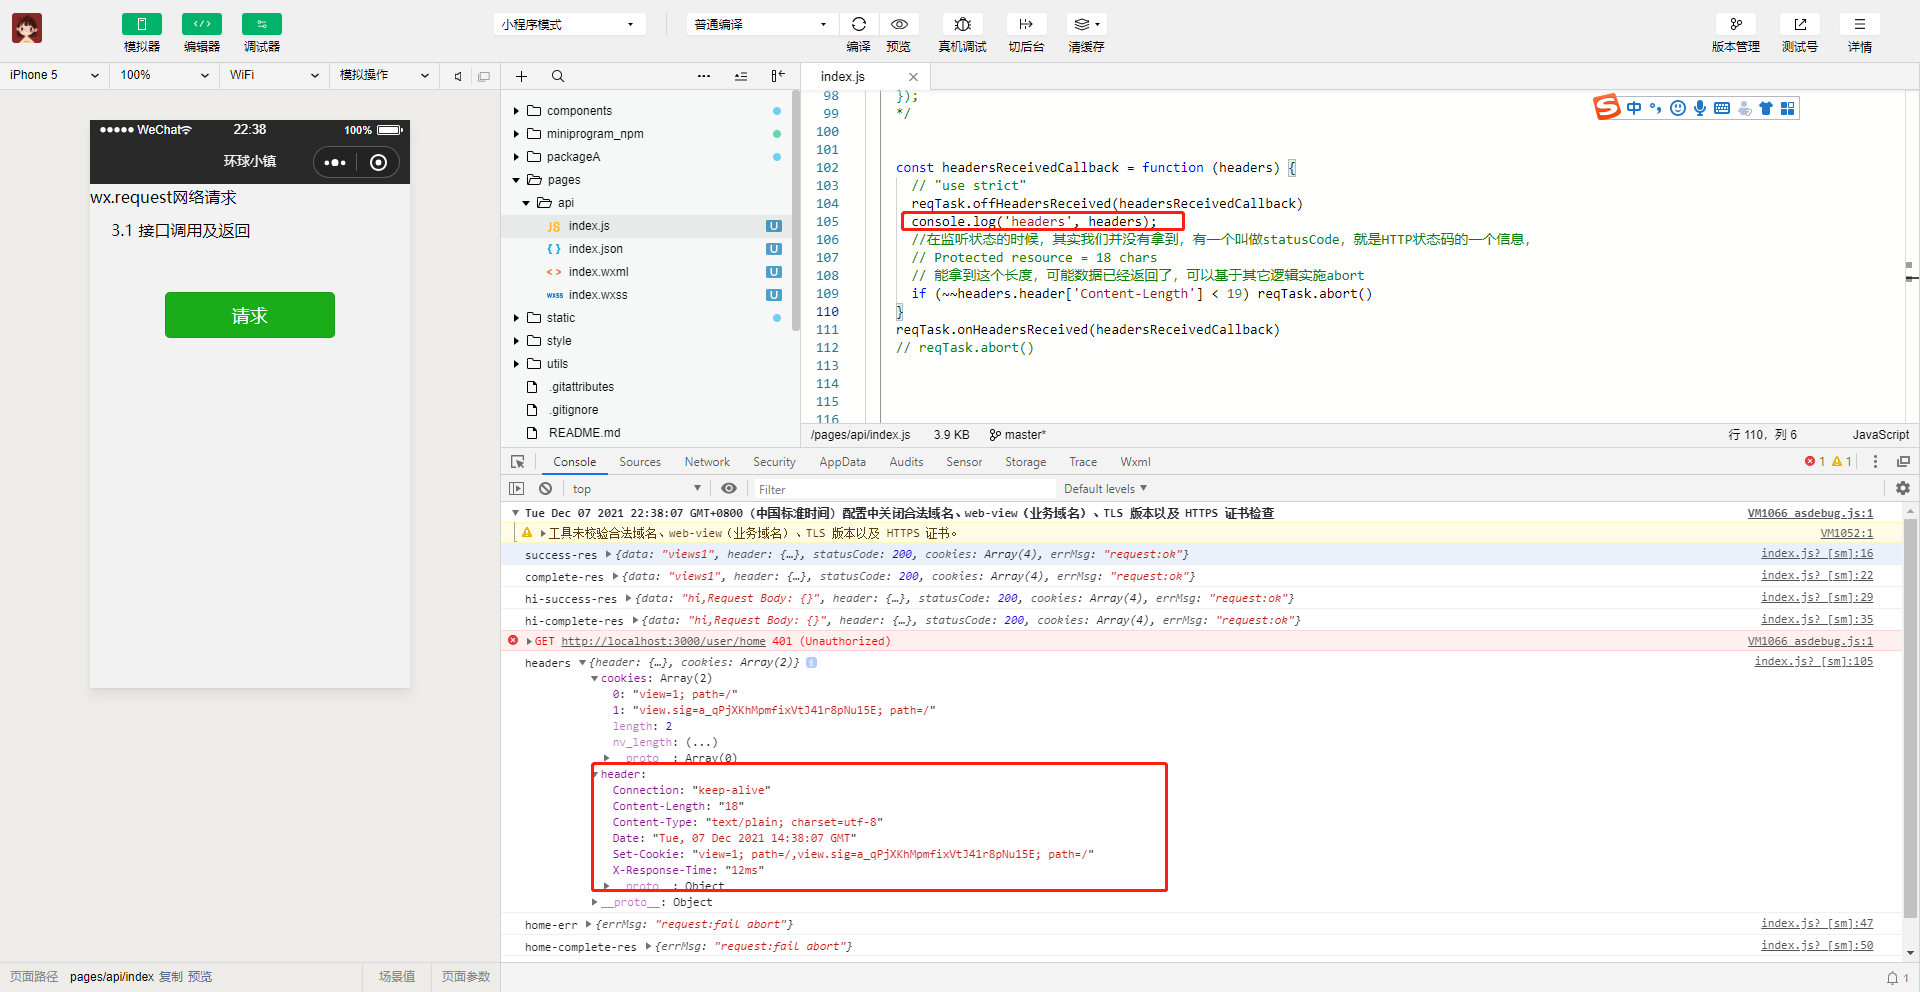Image resolution: width=1920 pixels, height=992 pixels.
Task: Click the test account icon
Action: [1800, 24]
